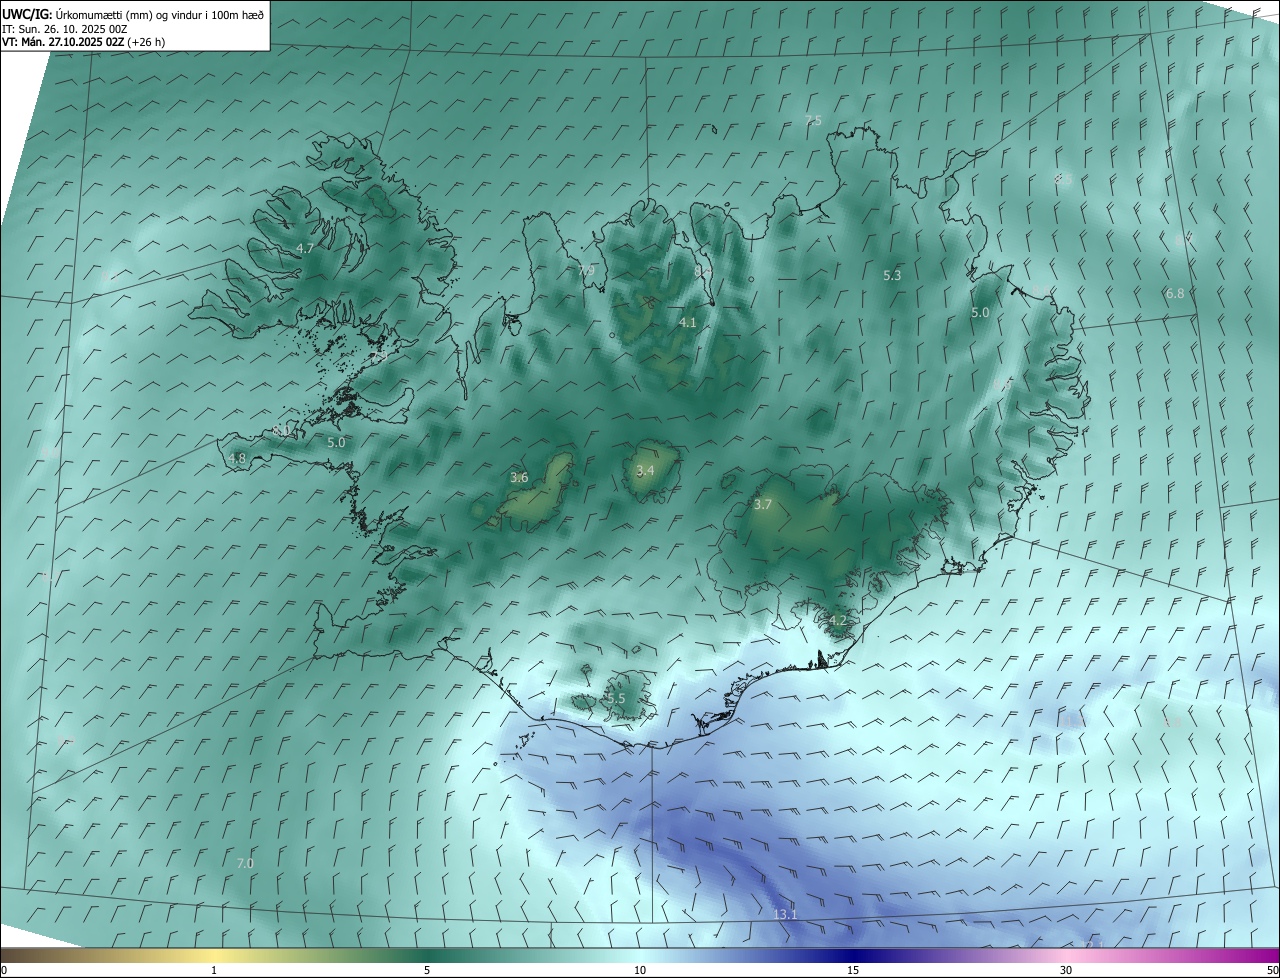1280x978 pixels.
Task: Click the VT: Mán. 27.10.2025 02Z line
Action: click(84, 42)
